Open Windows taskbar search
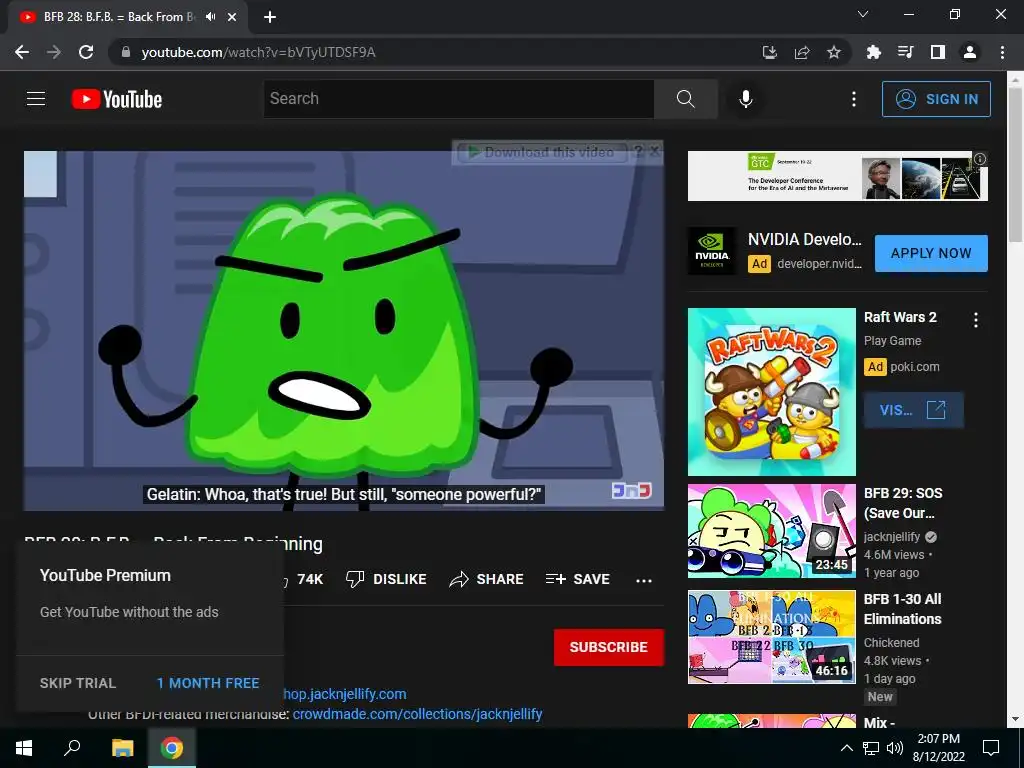The height and width of the screenshot is (768, 1024). pyautogui.click(x=72, y=748)
